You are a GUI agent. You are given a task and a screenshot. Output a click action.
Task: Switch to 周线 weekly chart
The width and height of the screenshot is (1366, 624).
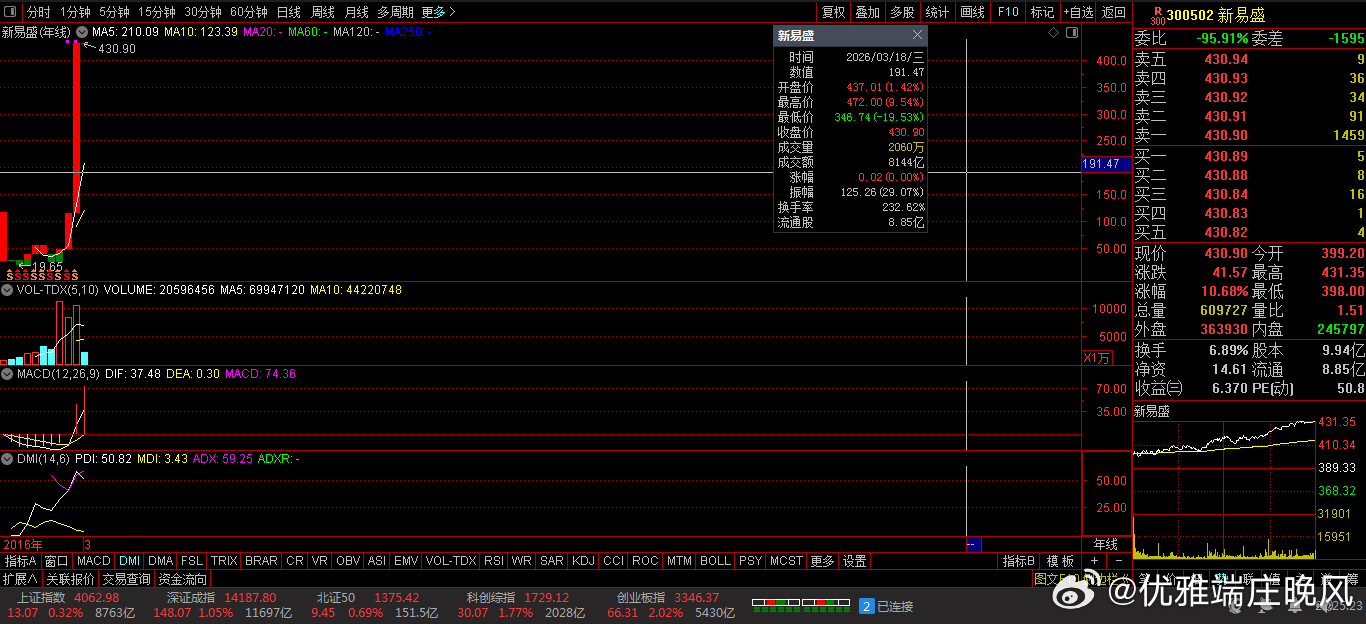pyautogui.click(x=322, y=12)
